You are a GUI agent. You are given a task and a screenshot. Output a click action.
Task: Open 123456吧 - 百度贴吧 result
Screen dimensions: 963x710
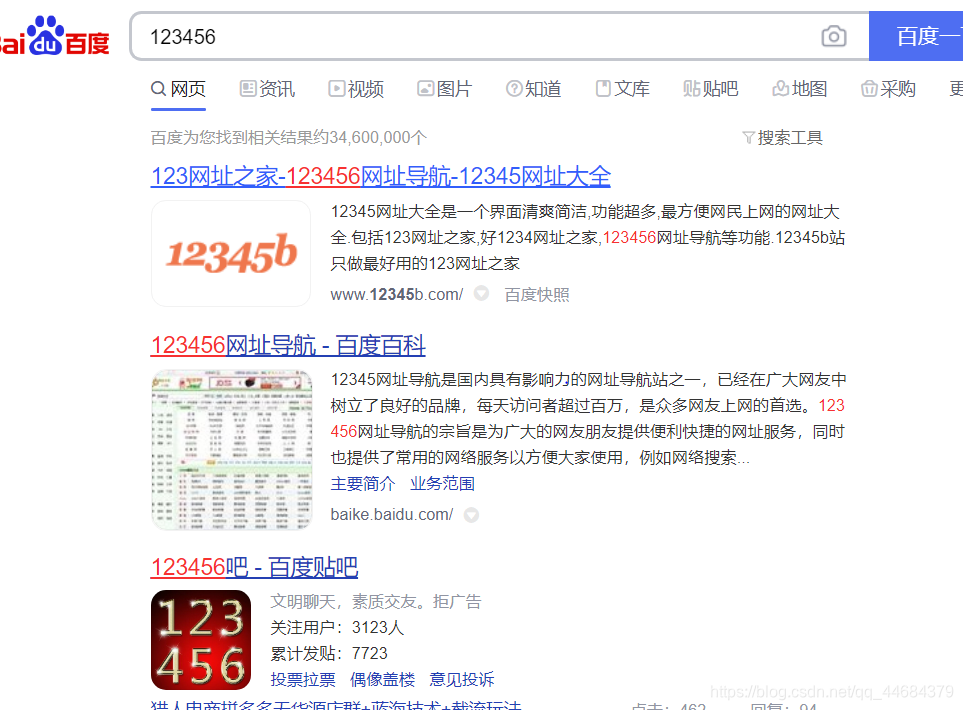(x=254, y=567)
